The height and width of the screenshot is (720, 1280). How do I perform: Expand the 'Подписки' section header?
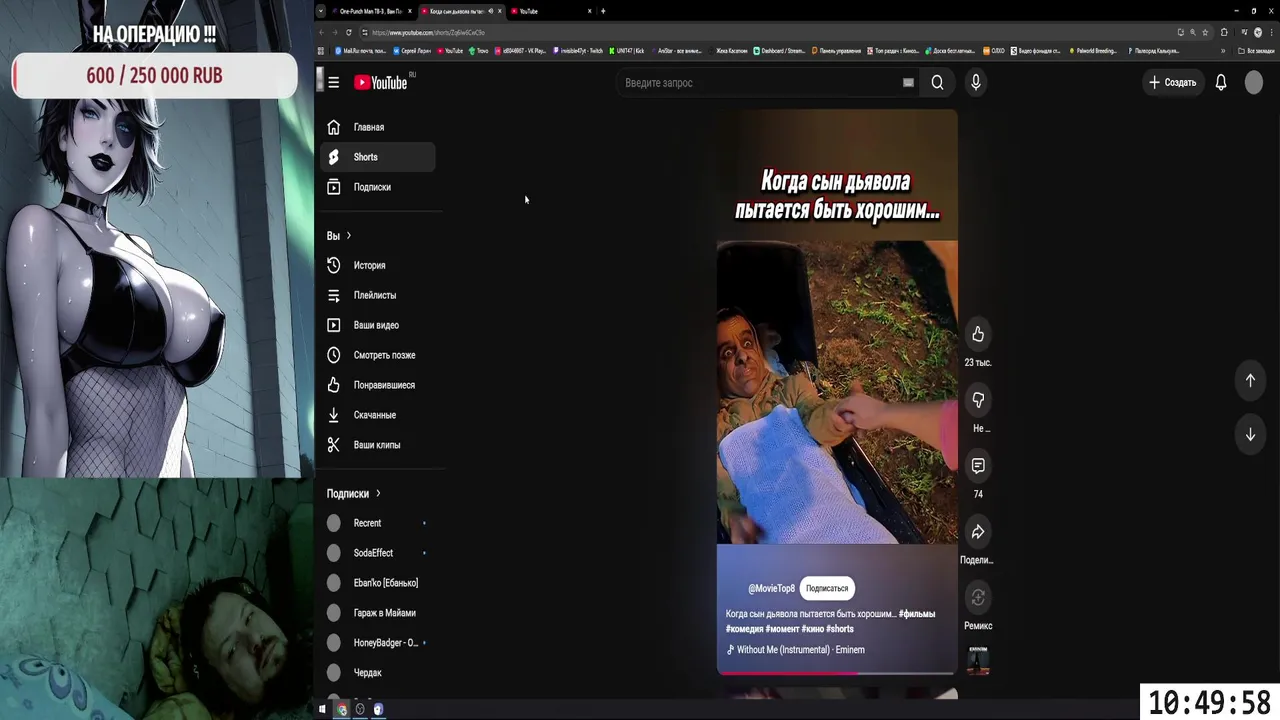pos(354,494)
